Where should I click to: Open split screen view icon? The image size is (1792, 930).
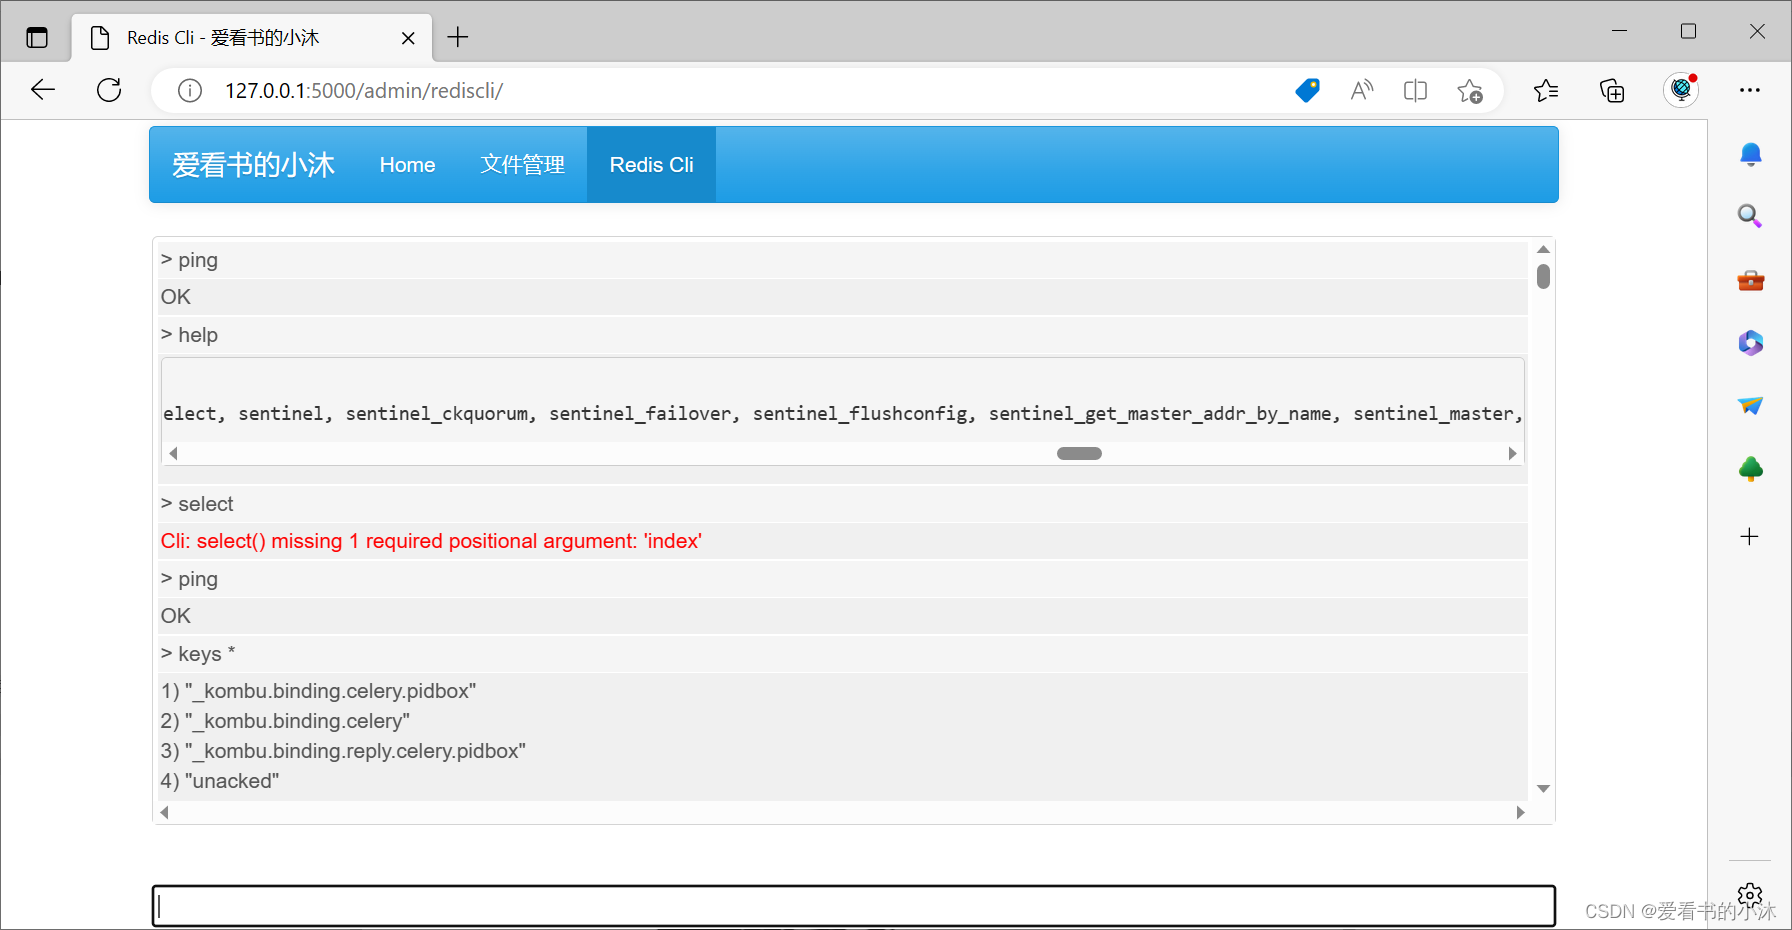1415,91
